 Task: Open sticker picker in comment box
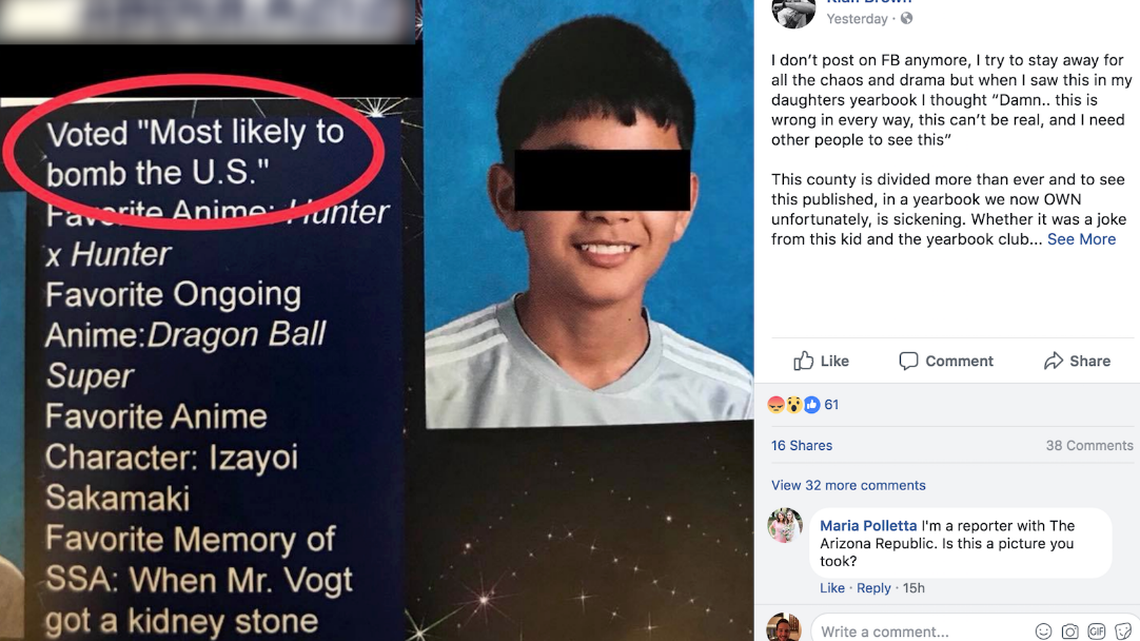point(1123,632)
